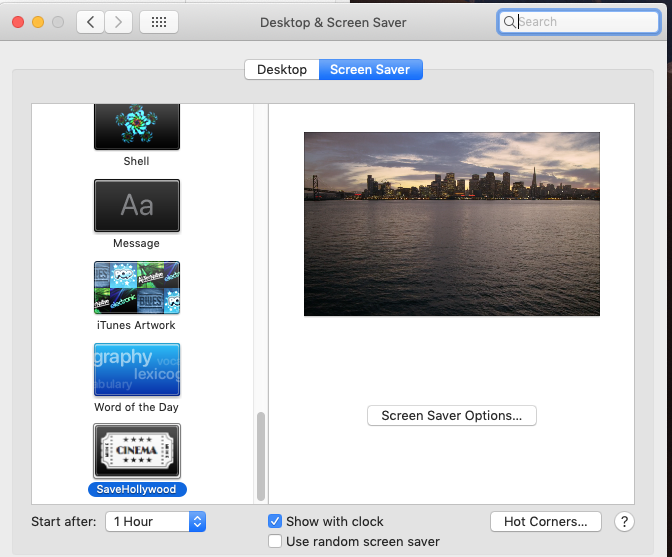Viewport: 672px width, 557px height.
Task: Go forward with the right arrow button
Action: click(x=119, y=21)
